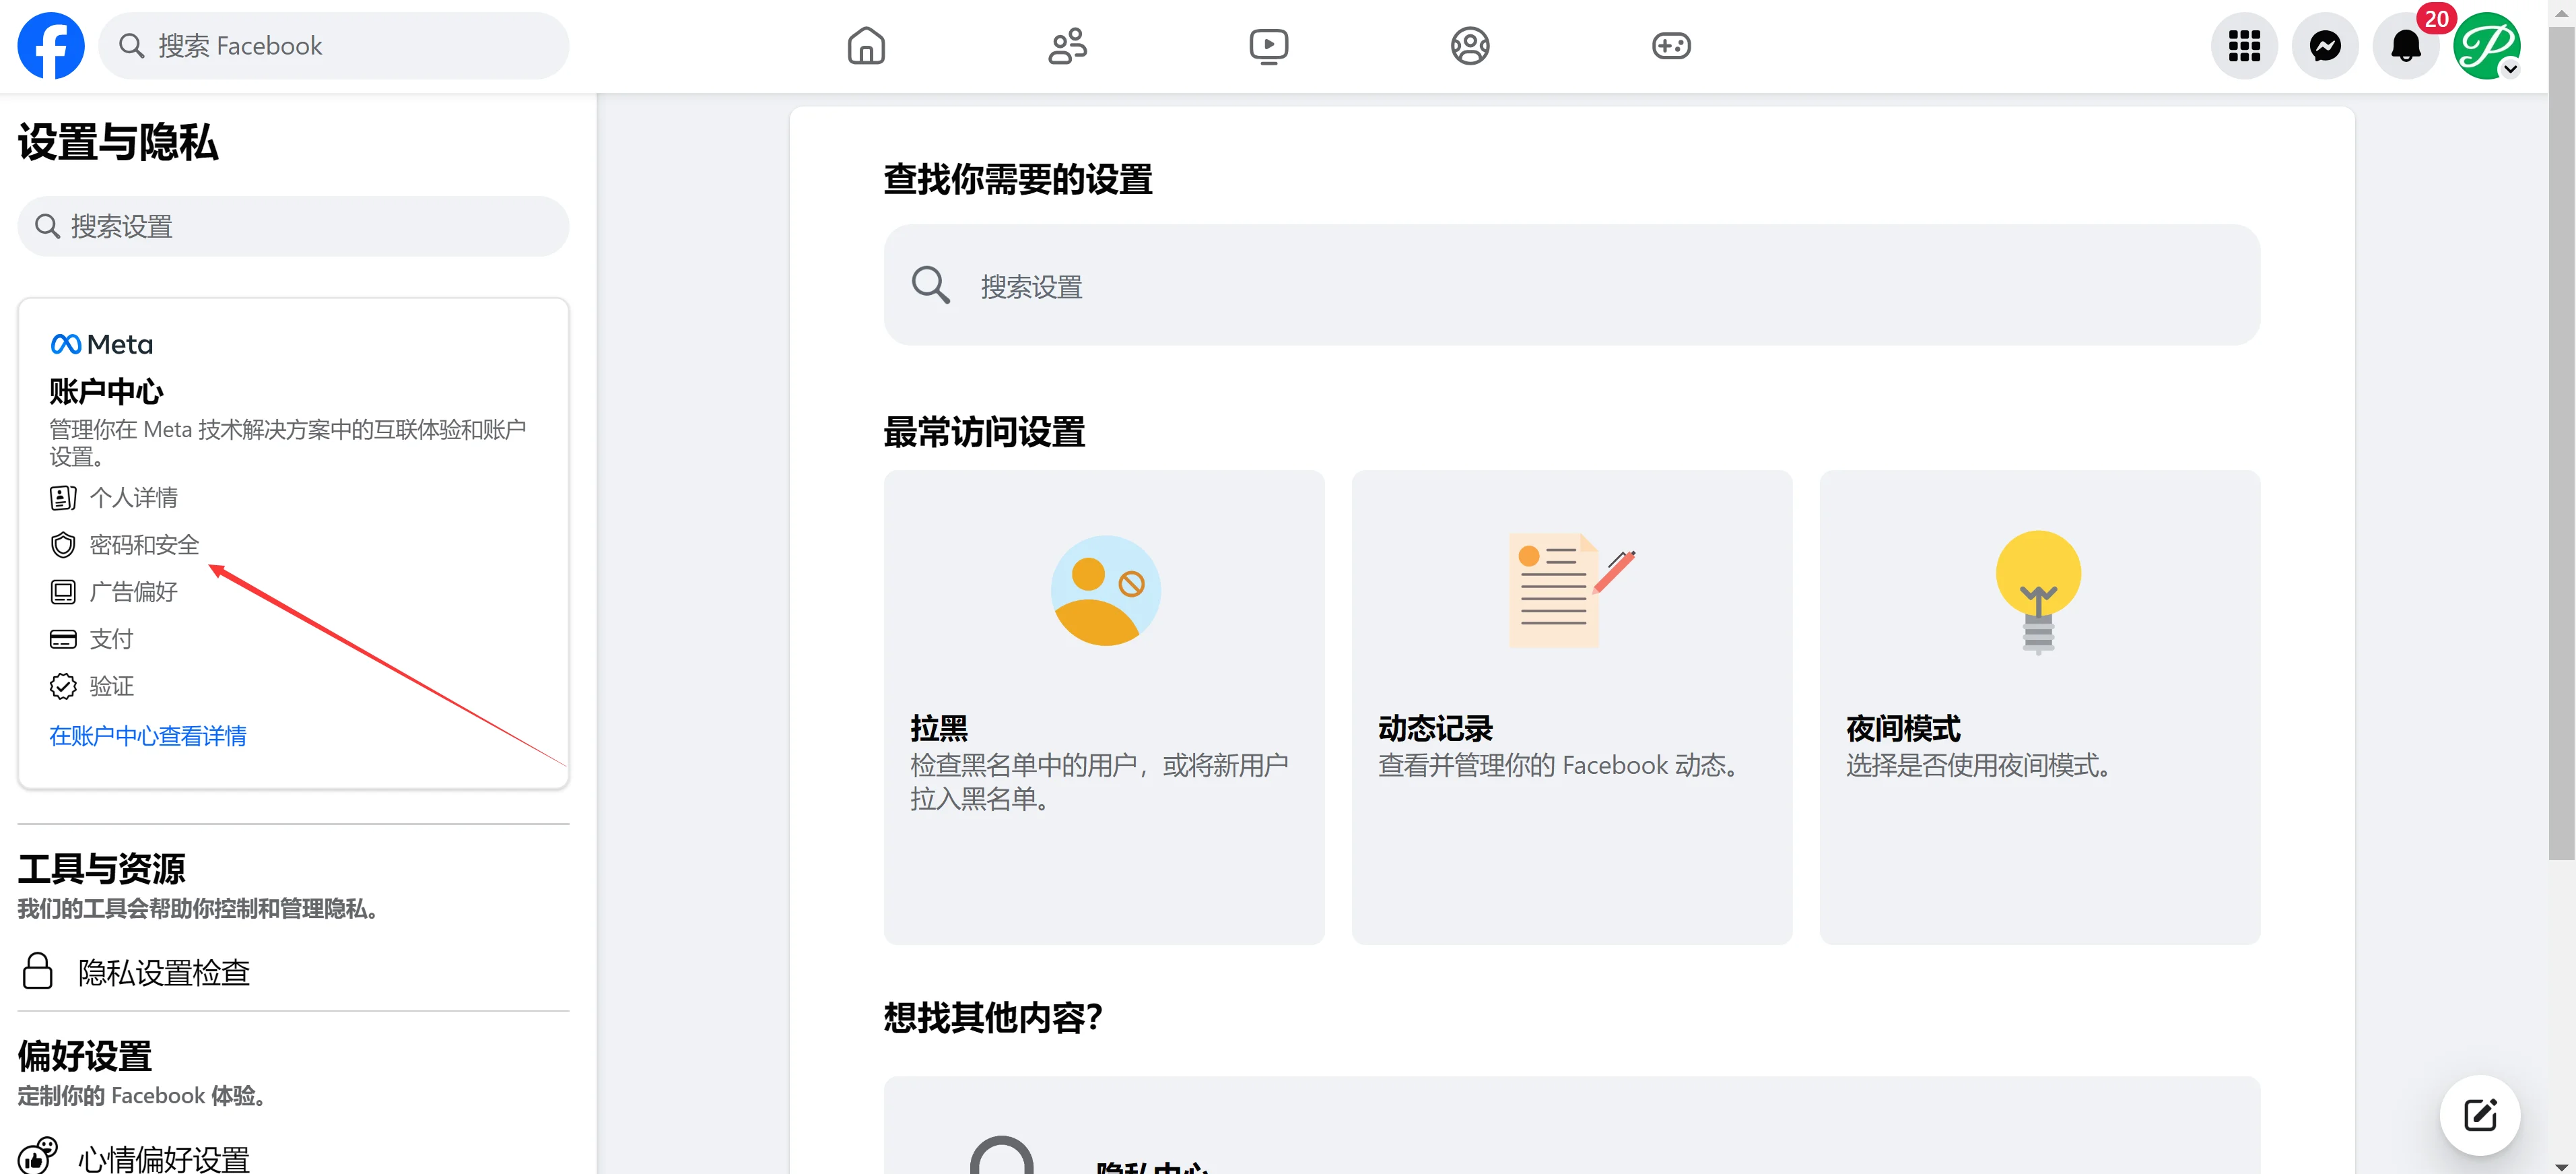Click the 广告偏好 monitor icon

[x=63, y=591]
